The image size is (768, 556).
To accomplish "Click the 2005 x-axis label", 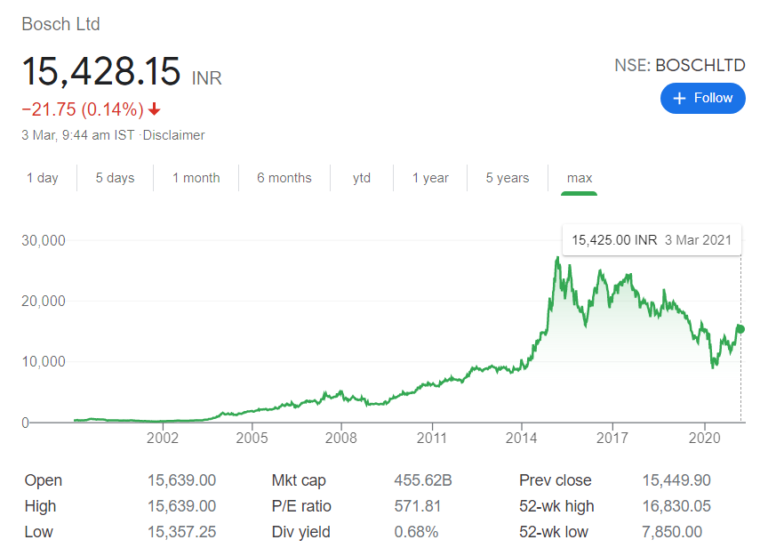I will click(x=252, y=437).
